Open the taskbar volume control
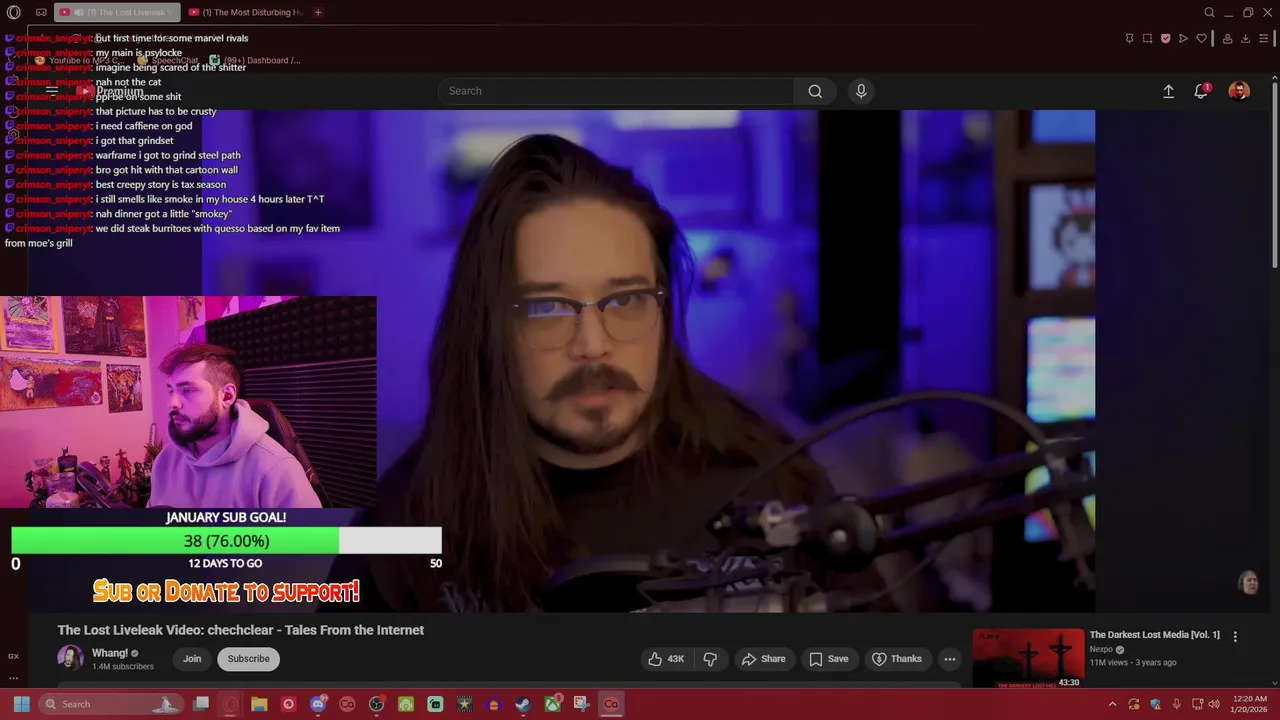Image resolution: width=1280 pixels, height=720 pixels. click(1214, 704)
